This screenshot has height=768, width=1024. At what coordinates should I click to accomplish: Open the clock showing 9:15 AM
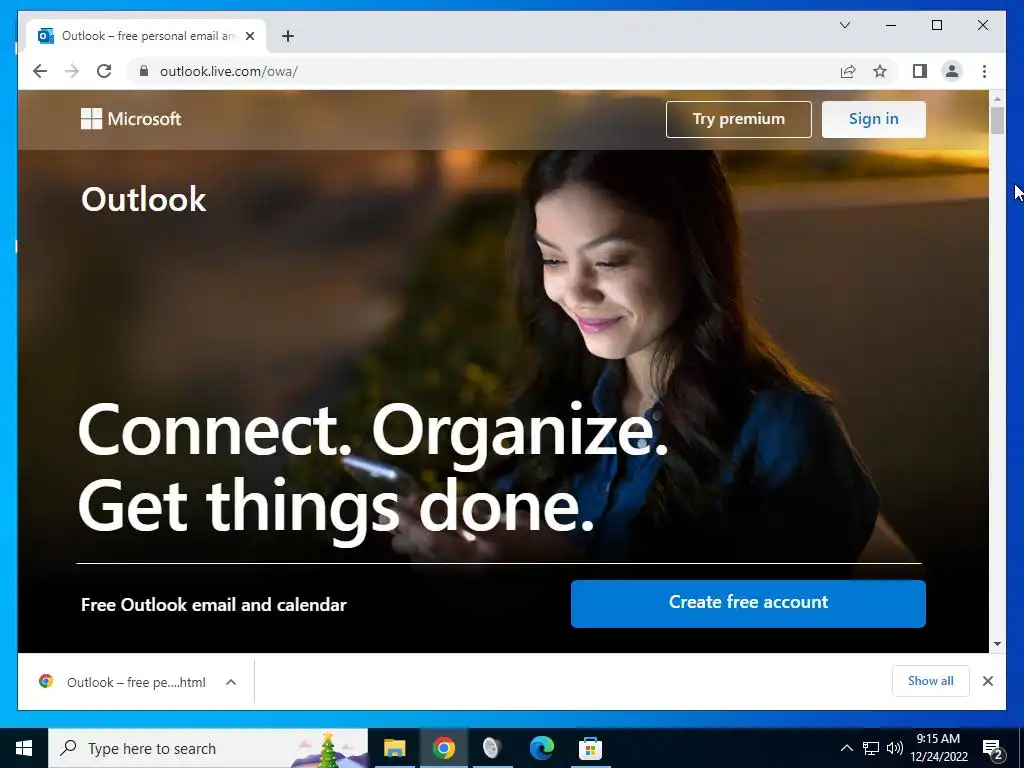point(938,748)
